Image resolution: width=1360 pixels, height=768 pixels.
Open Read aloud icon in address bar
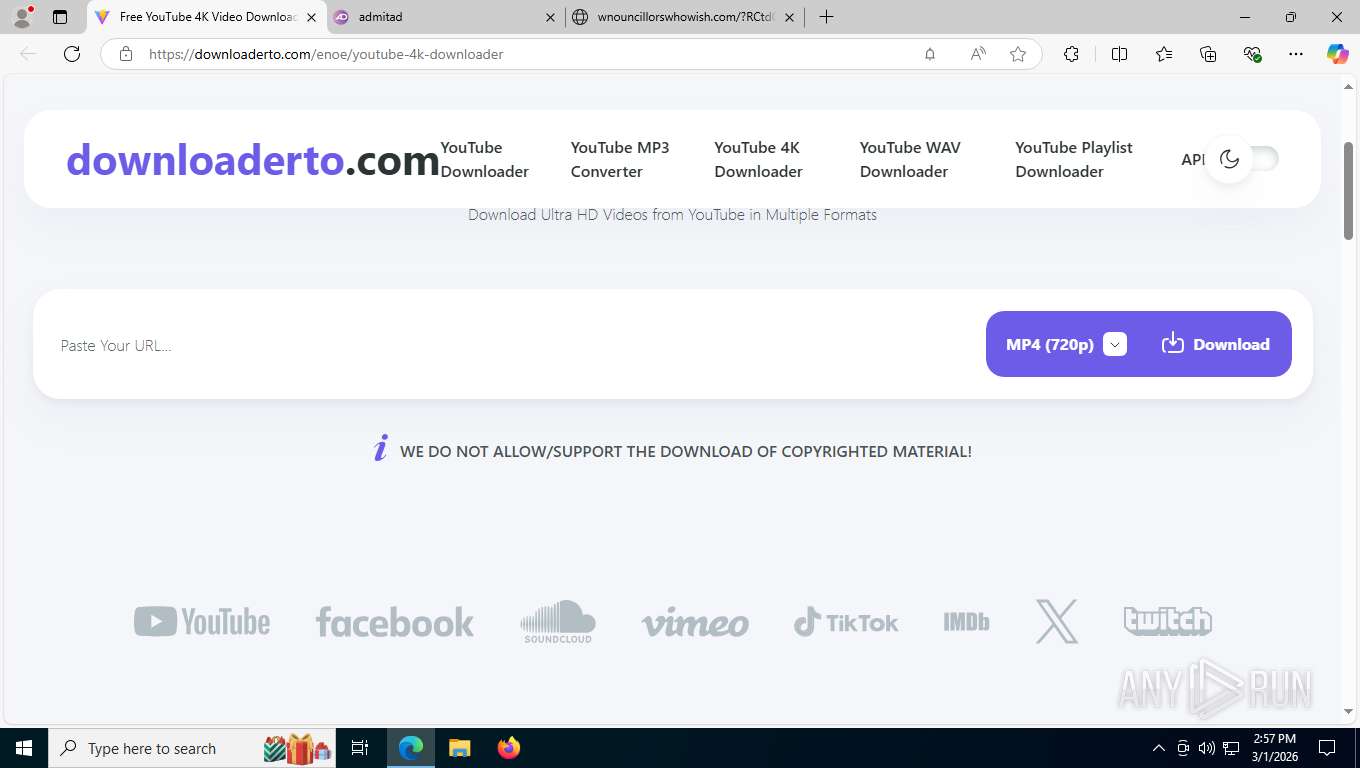pos(978,54)
